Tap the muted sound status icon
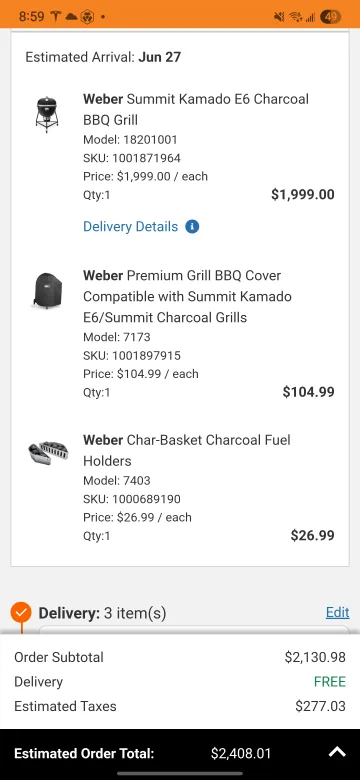 [279, 17]
